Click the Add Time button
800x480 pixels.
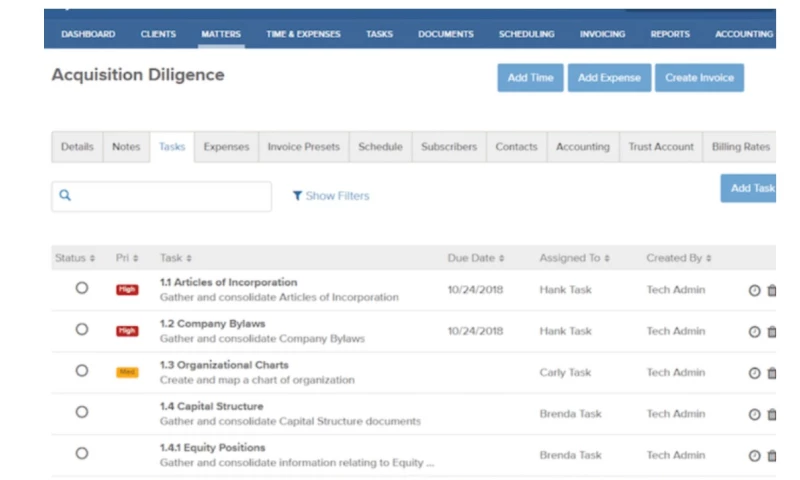pos(530,78)
